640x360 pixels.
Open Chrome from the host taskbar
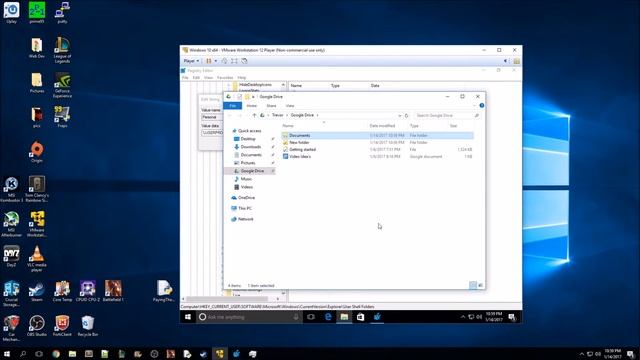pos(56,354)
